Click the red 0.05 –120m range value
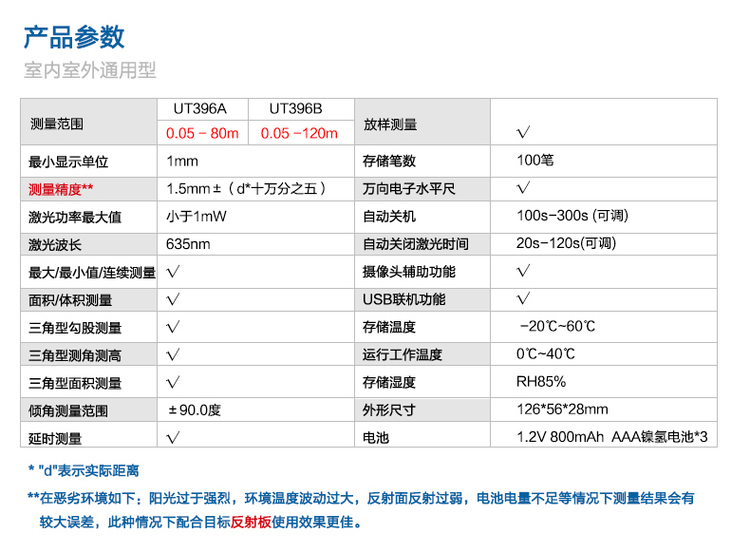The height and width of the screenshot is (553, 750). [x=299, y=133]
